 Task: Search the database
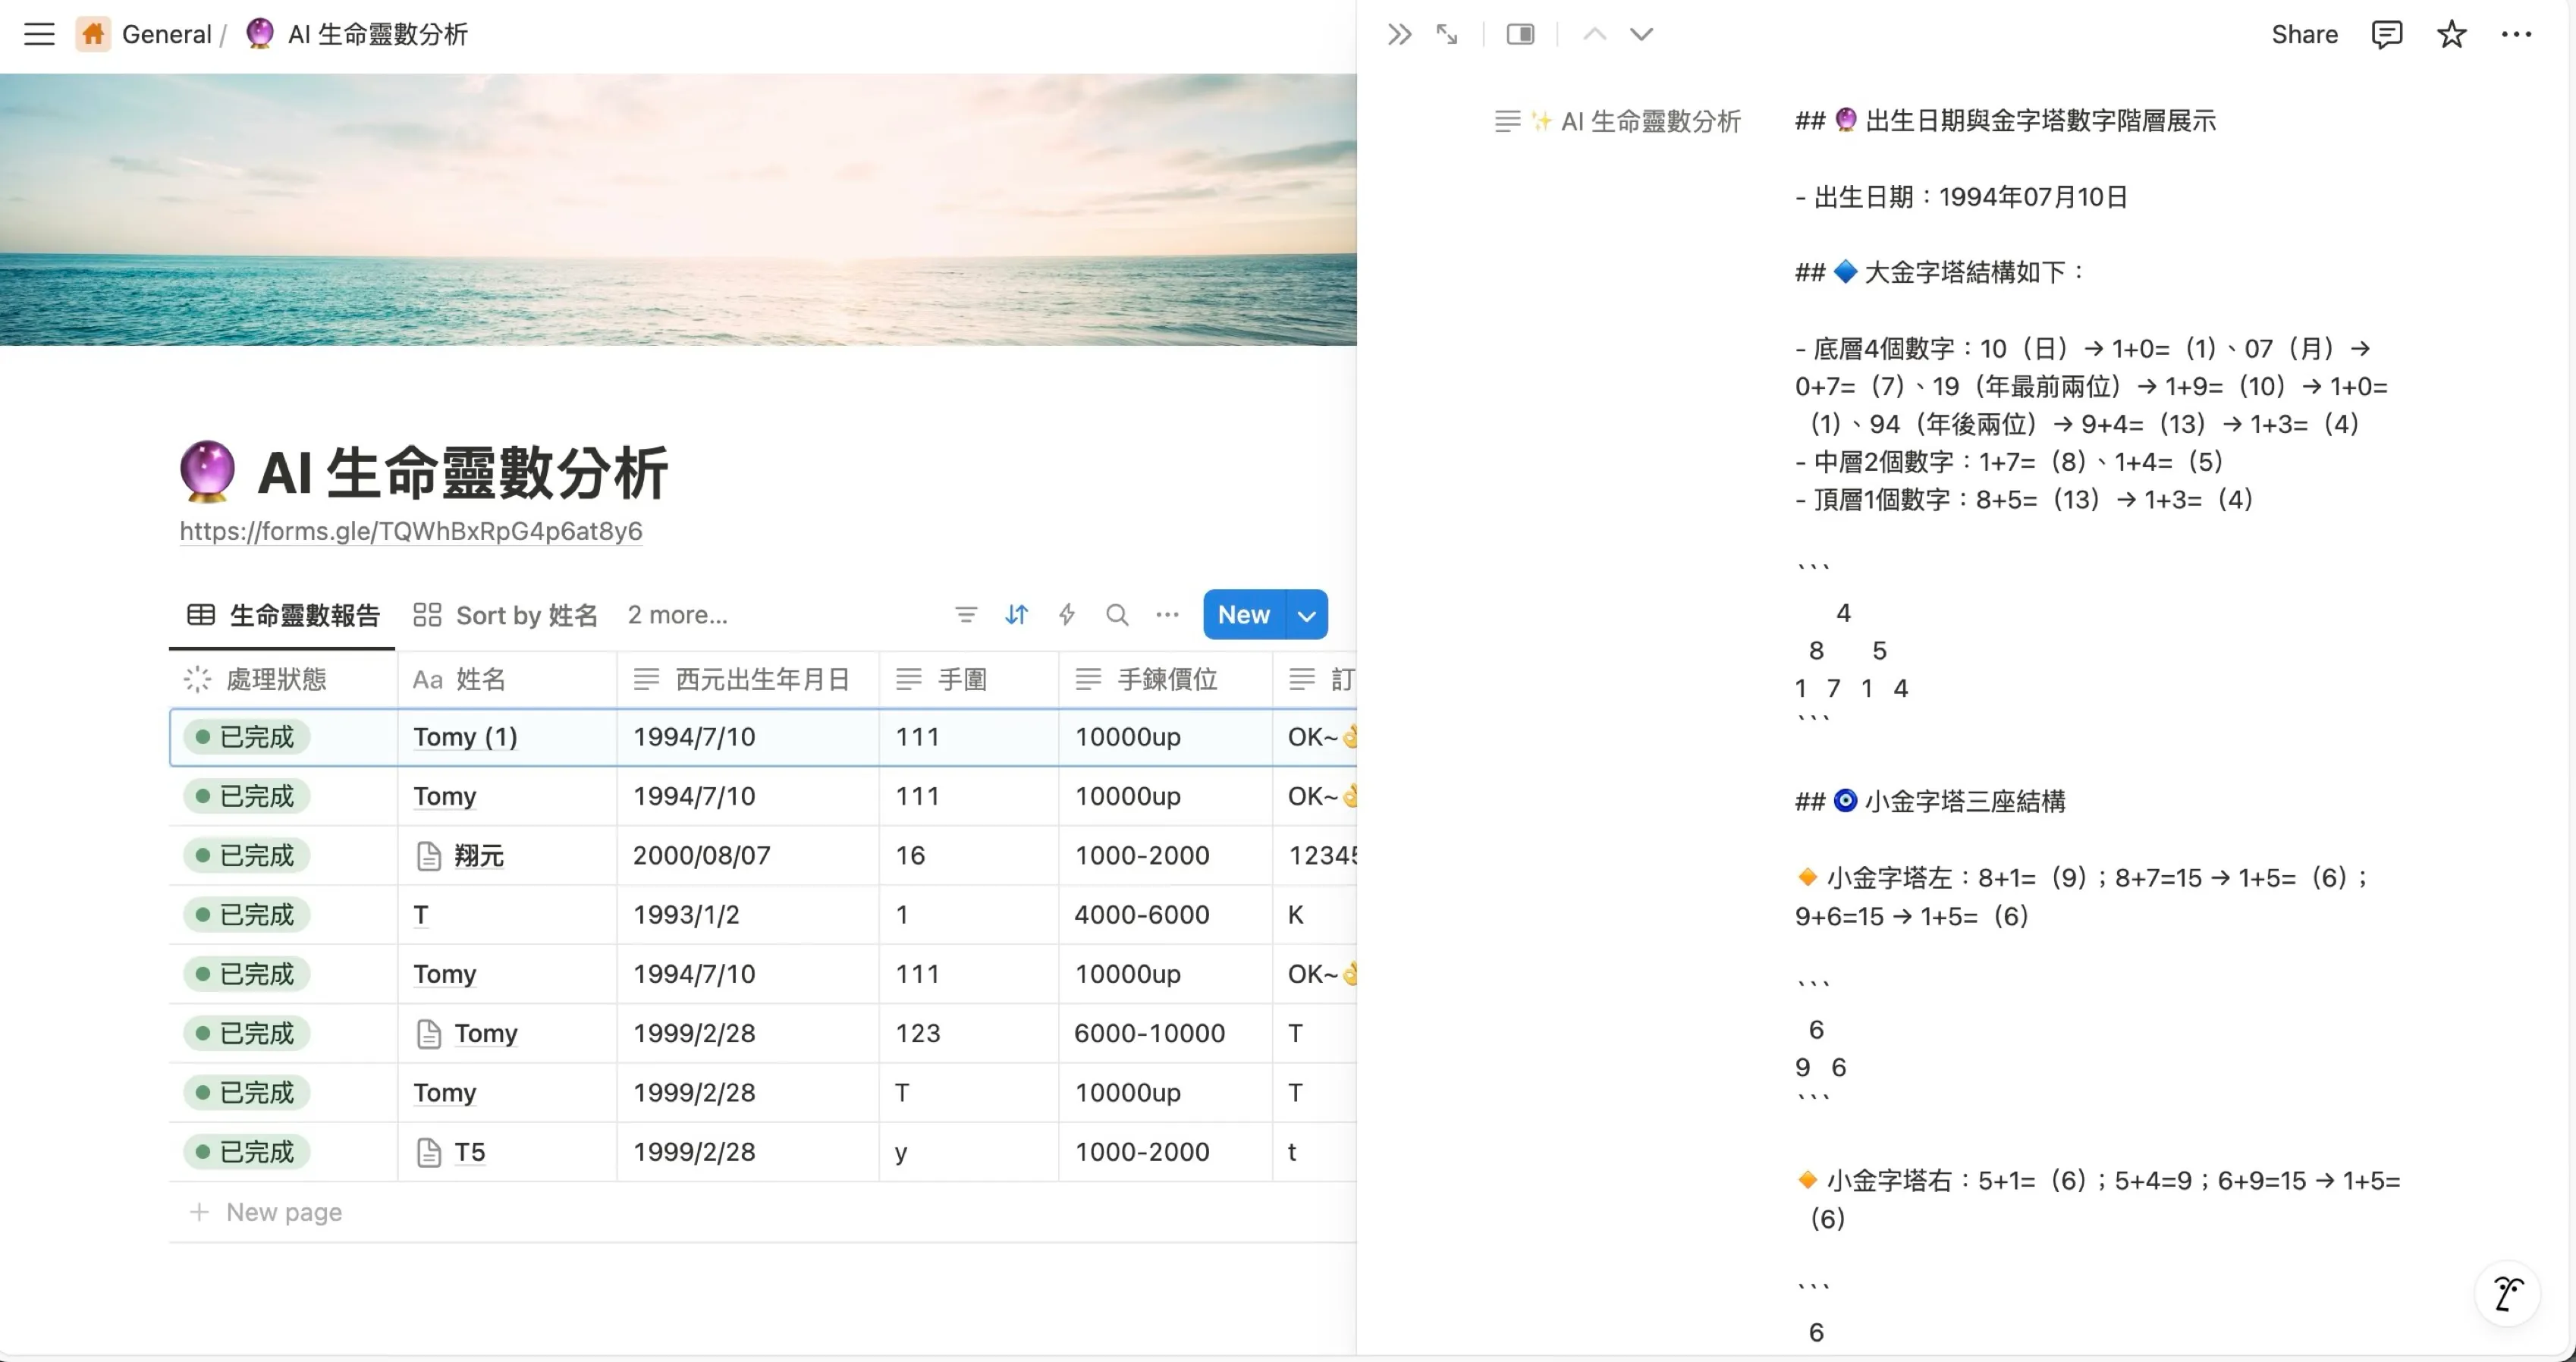pos(1117,615)
